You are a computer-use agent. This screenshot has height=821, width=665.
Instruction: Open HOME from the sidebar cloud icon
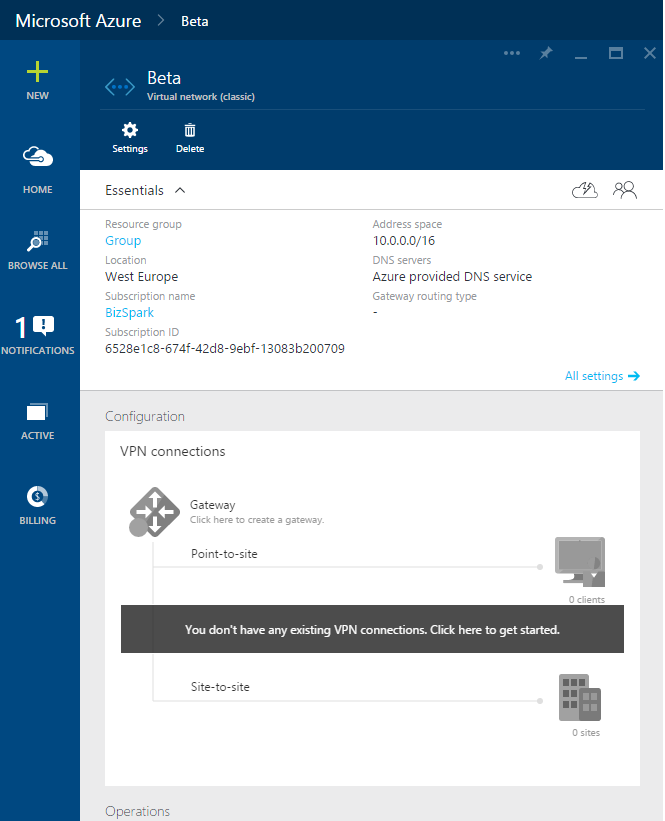pos(37,157)
